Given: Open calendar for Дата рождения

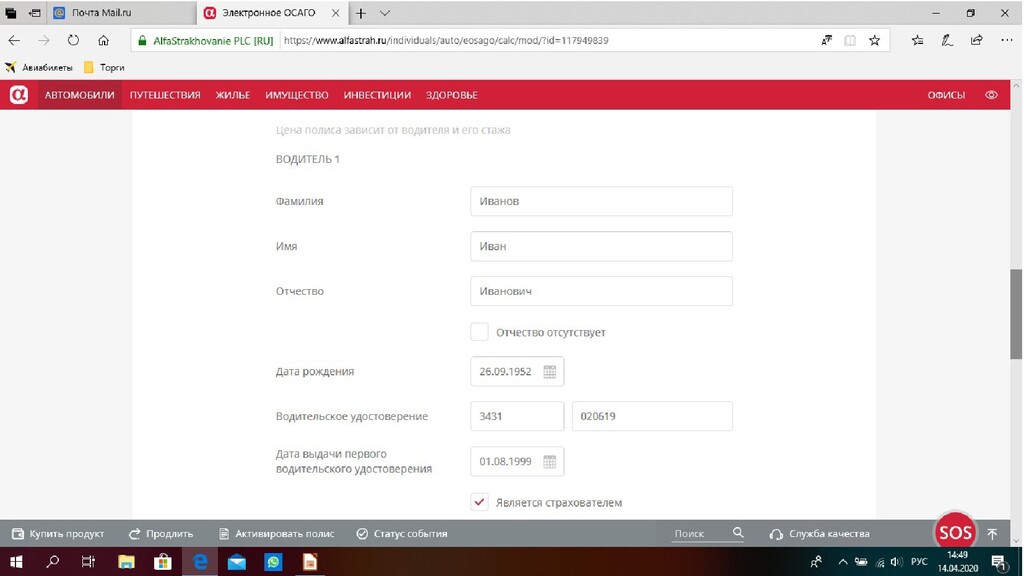Looking at the screenshot, I should pos(550,372).
